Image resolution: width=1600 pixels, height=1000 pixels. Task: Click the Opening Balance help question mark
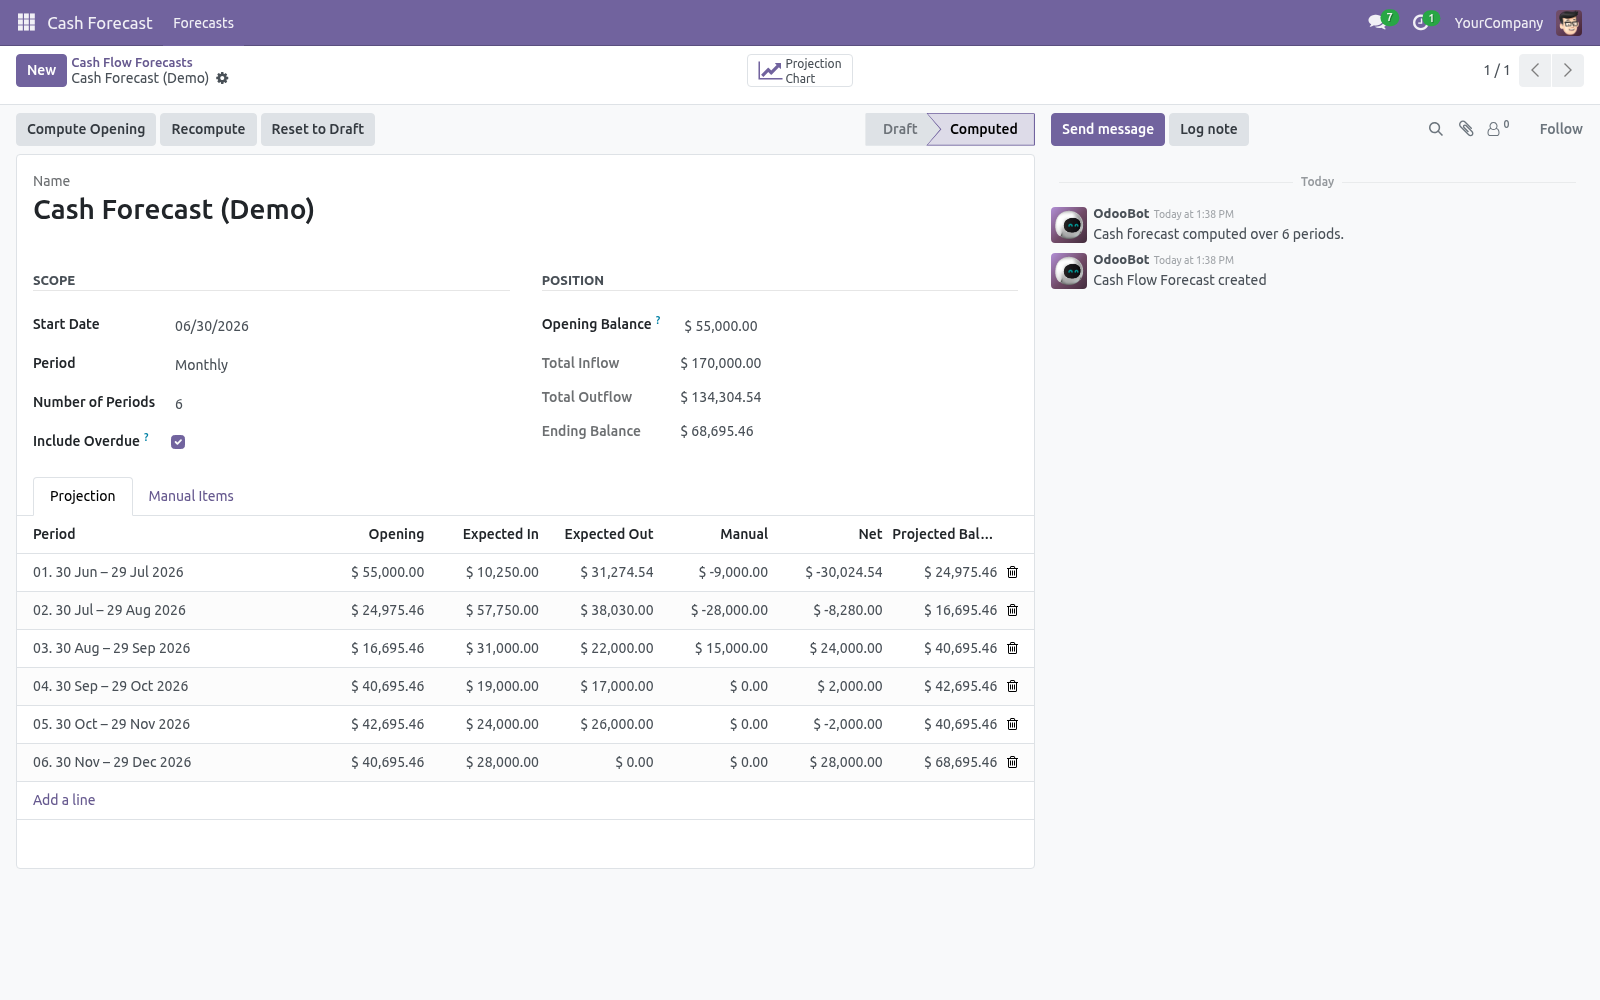658,320
